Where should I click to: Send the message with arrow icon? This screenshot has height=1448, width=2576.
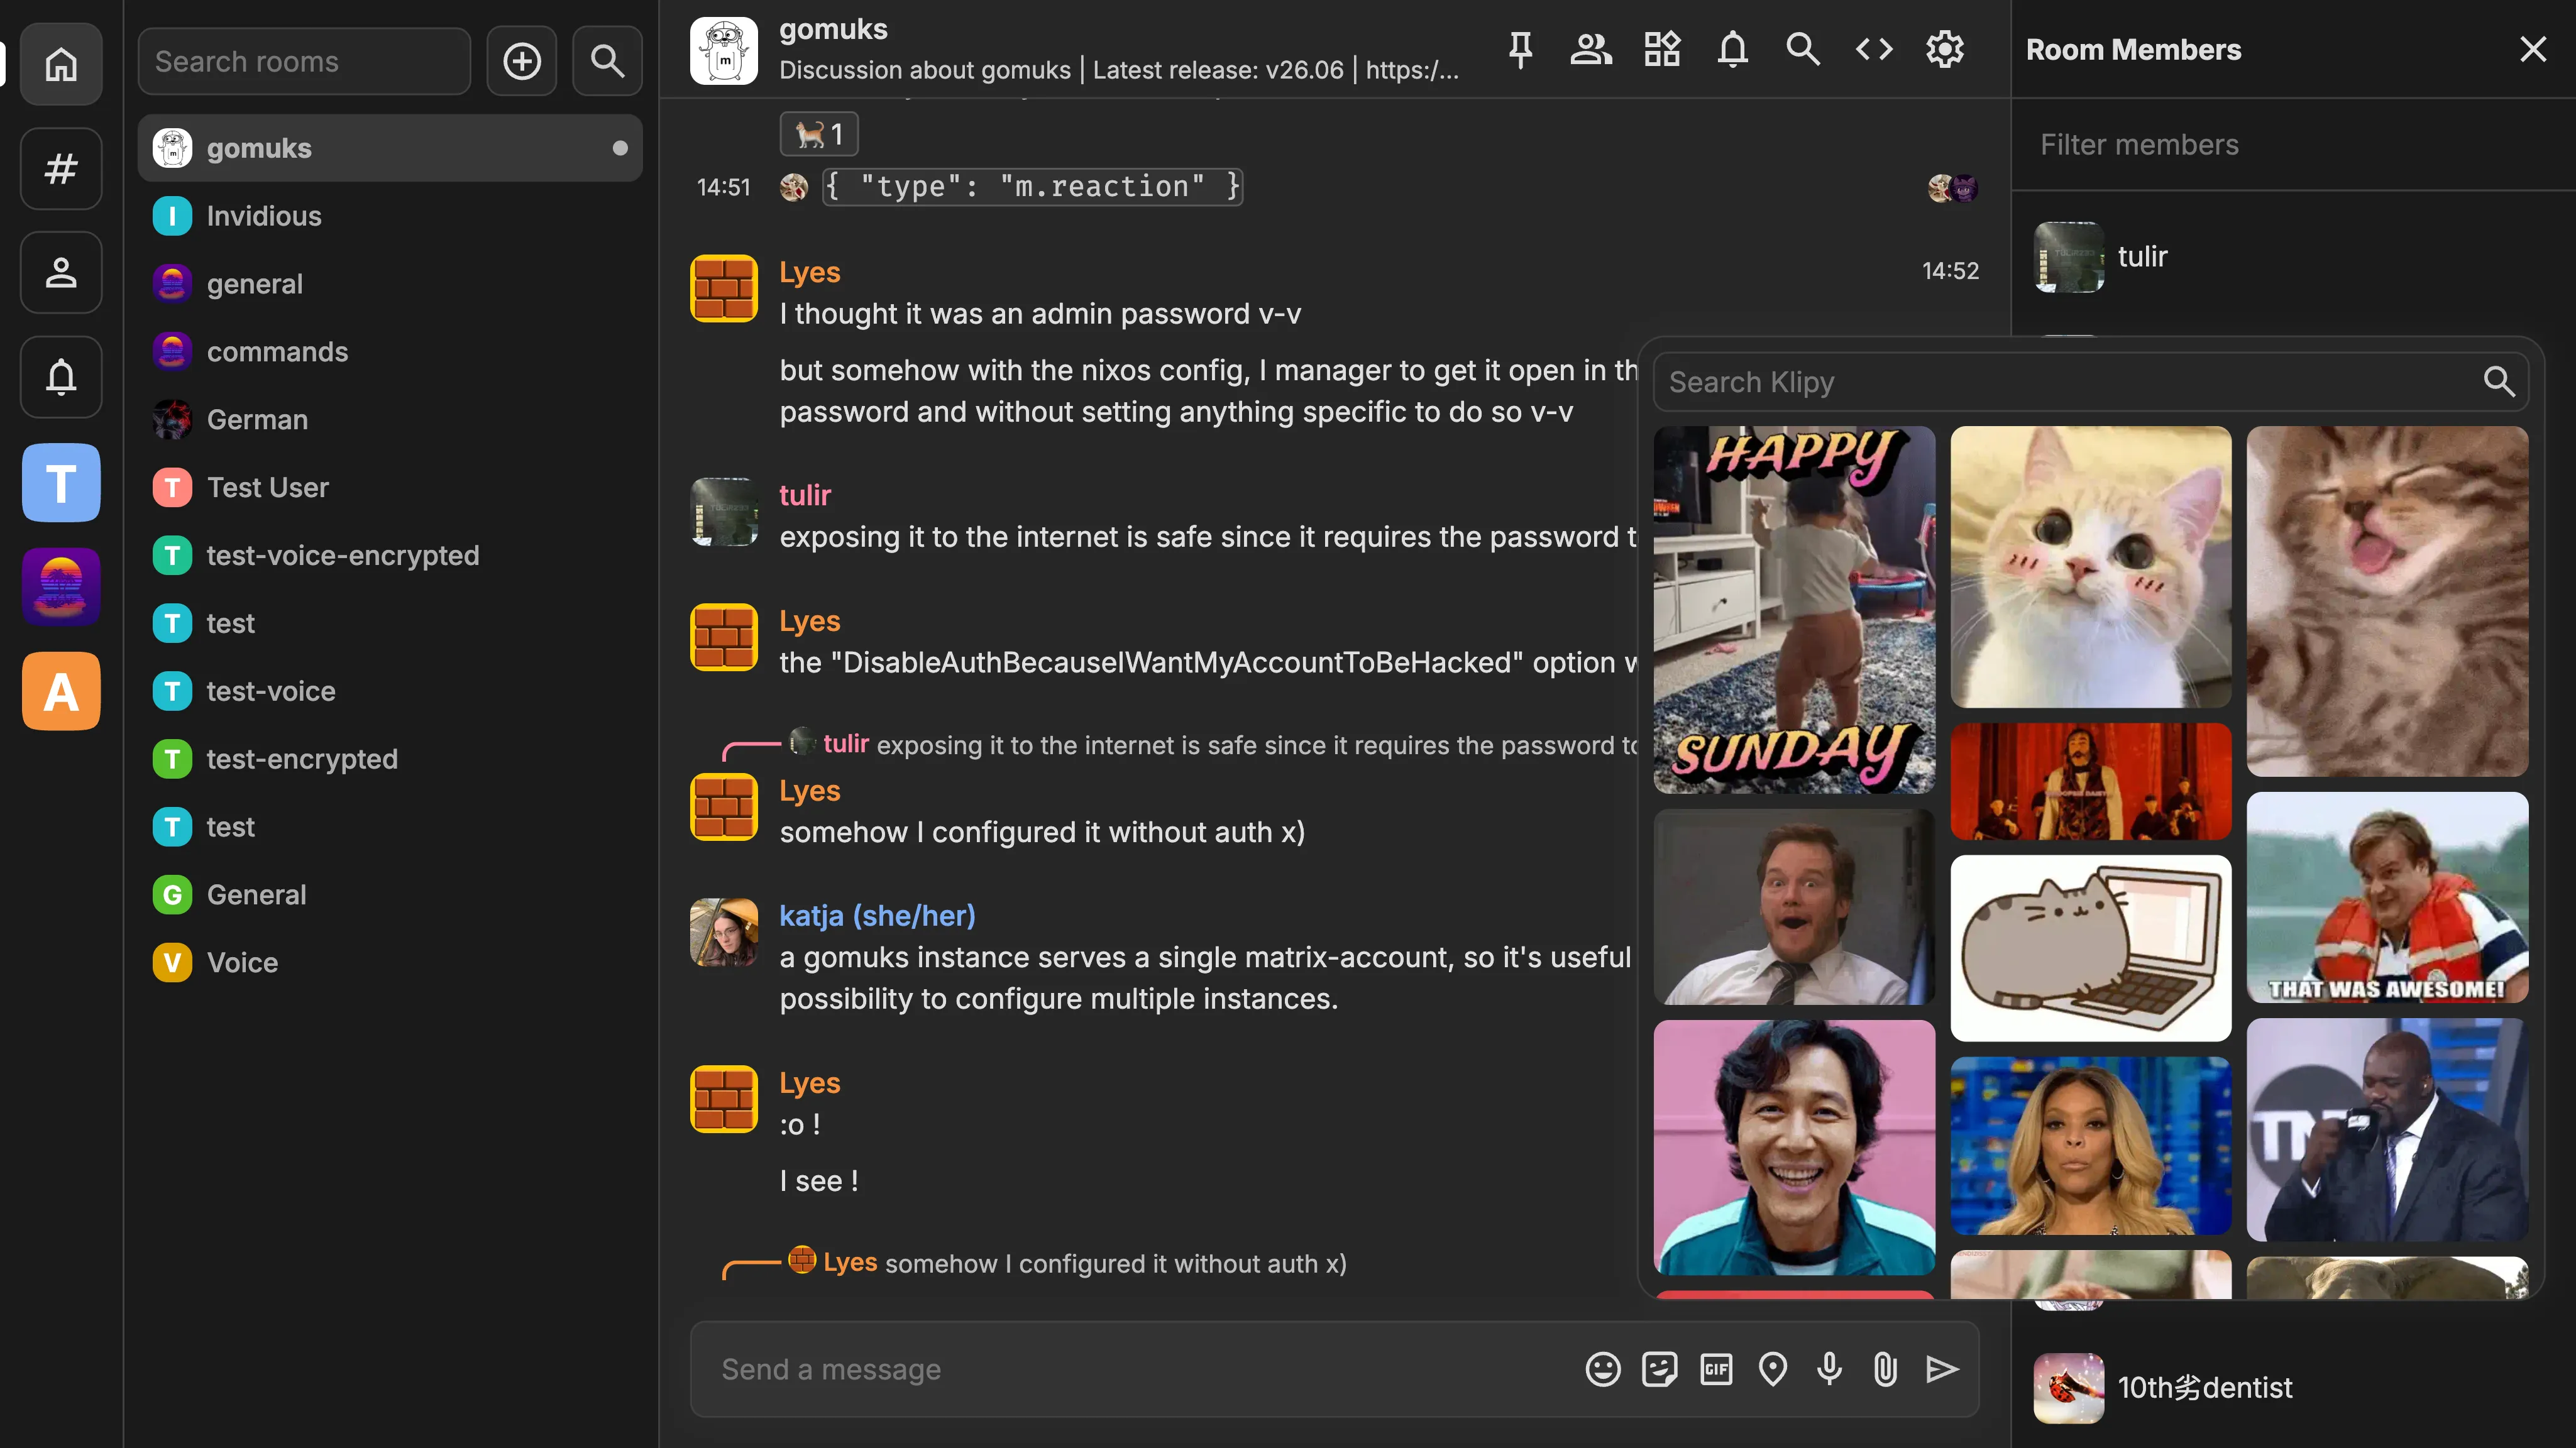(x=1942, y=1369)
